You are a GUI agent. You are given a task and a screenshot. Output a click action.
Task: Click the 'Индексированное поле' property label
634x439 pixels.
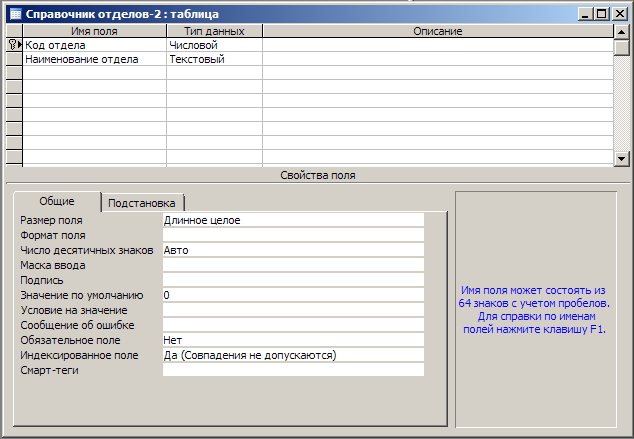pos(79,355)
